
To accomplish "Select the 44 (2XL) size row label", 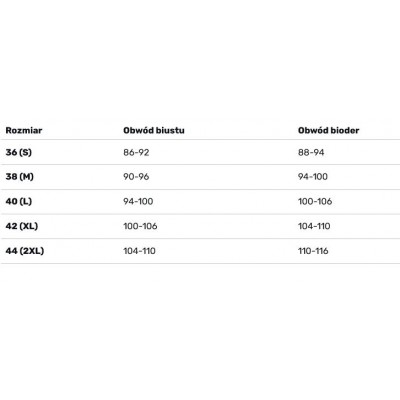I will (25, 251).
